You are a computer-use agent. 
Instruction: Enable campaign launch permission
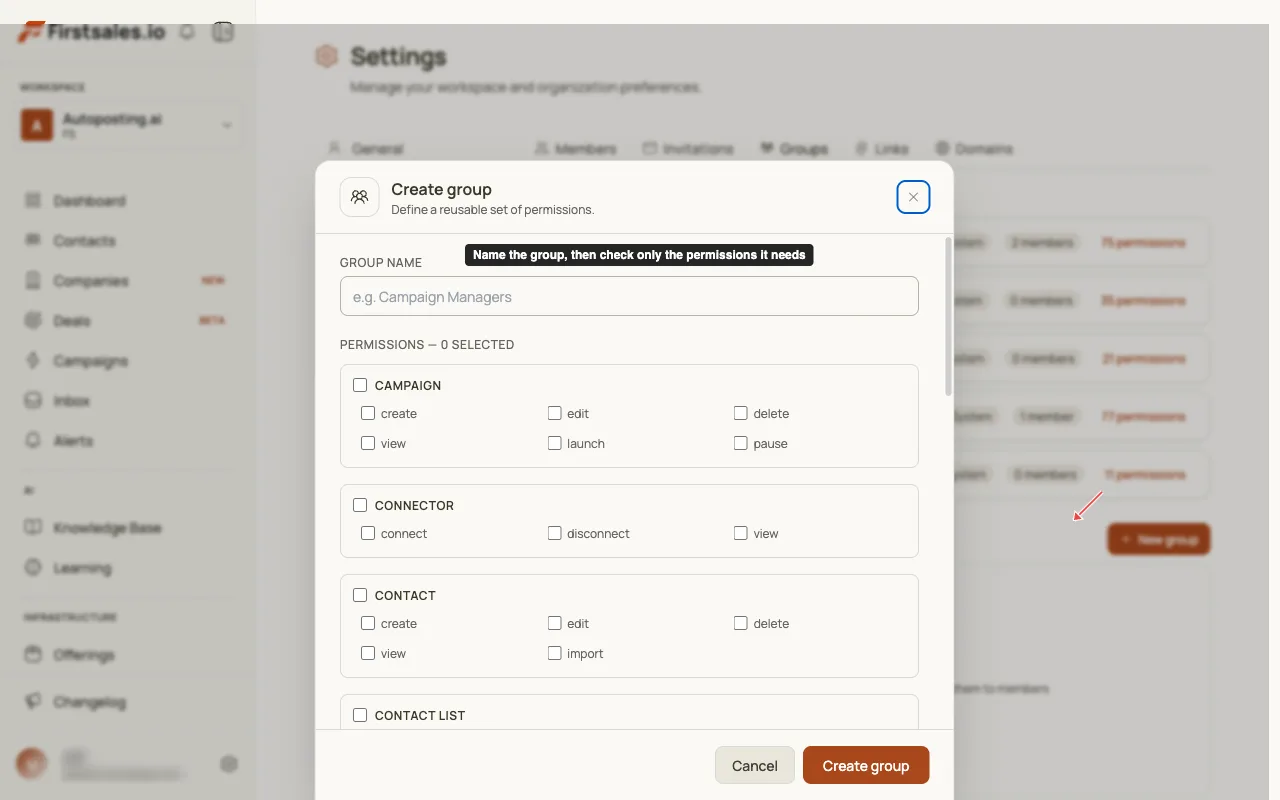(x=554, y=443)
